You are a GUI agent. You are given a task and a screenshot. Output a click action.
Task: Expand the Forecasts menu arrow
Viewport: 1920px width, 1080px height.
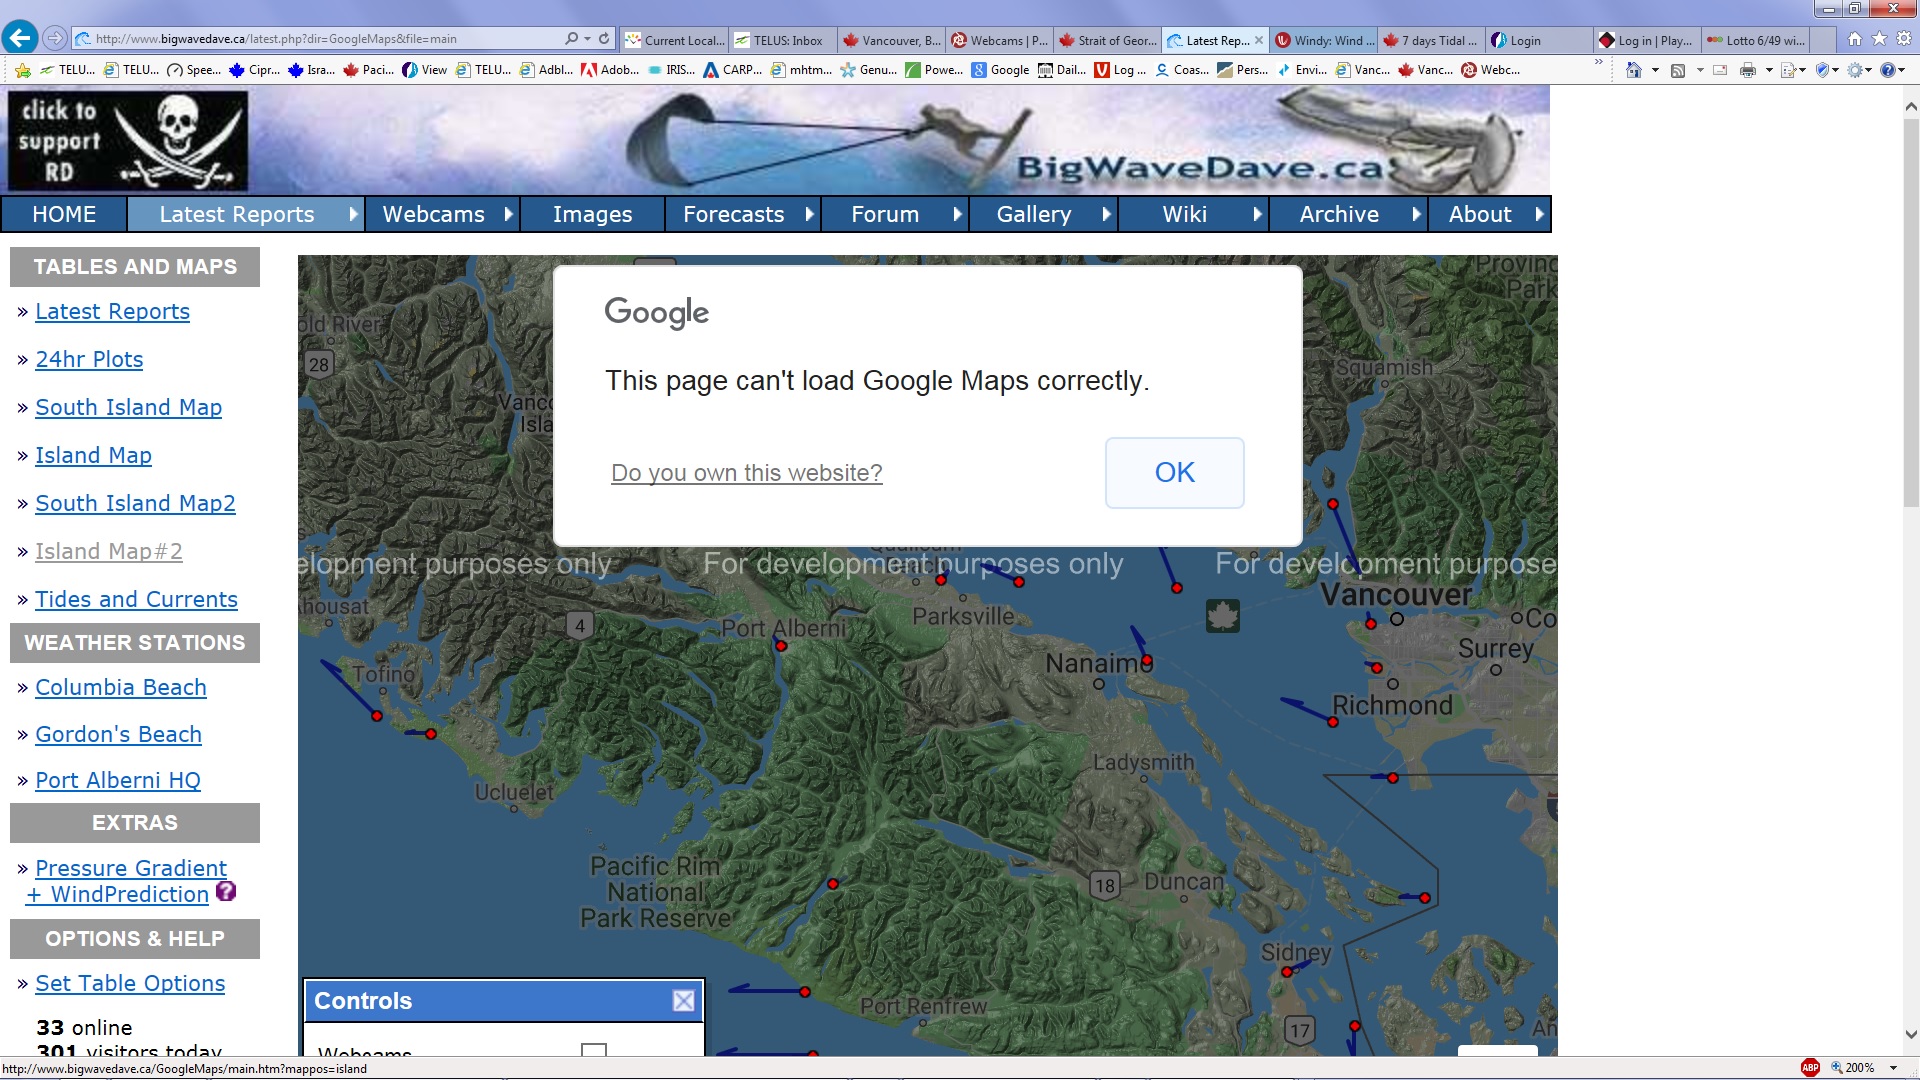(x=808, y=214)
